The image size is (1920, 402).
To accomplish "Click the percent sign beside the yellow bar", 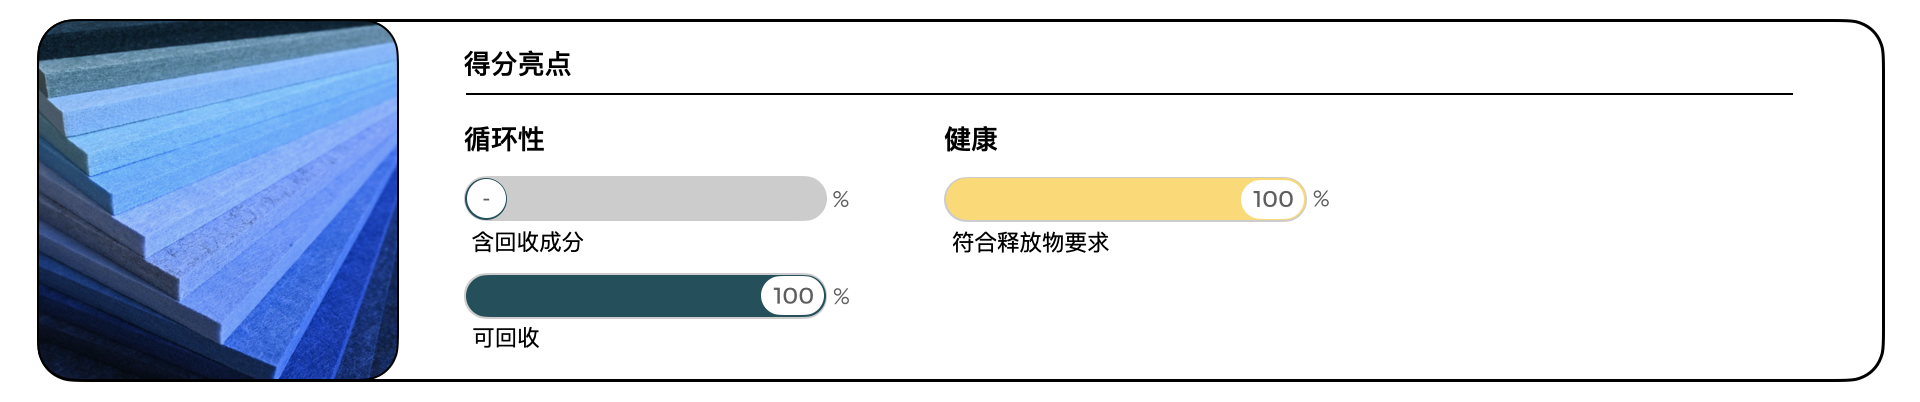I will pyautogui.click(x=1321, y=199).
